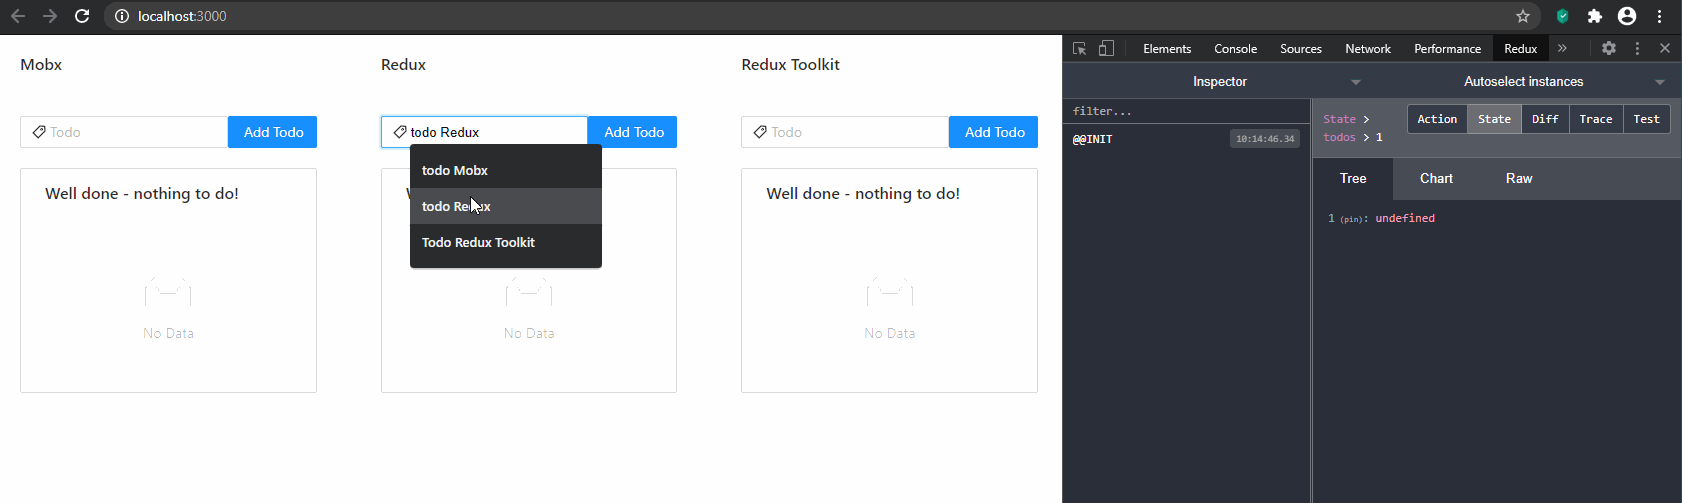Go back in browser history
This screenshot has width=1682, height=503.
pos(18,16)
